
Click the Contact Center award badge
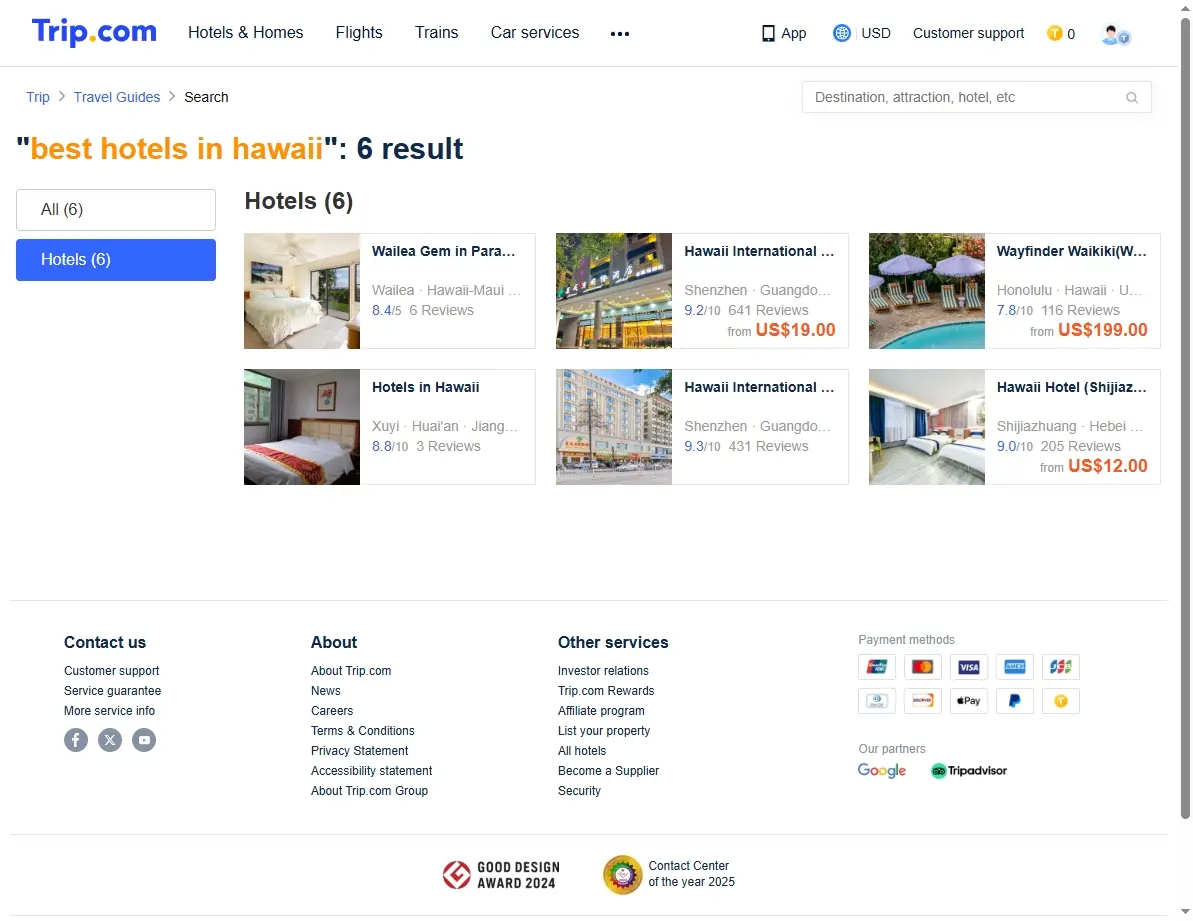coord(670,874)
